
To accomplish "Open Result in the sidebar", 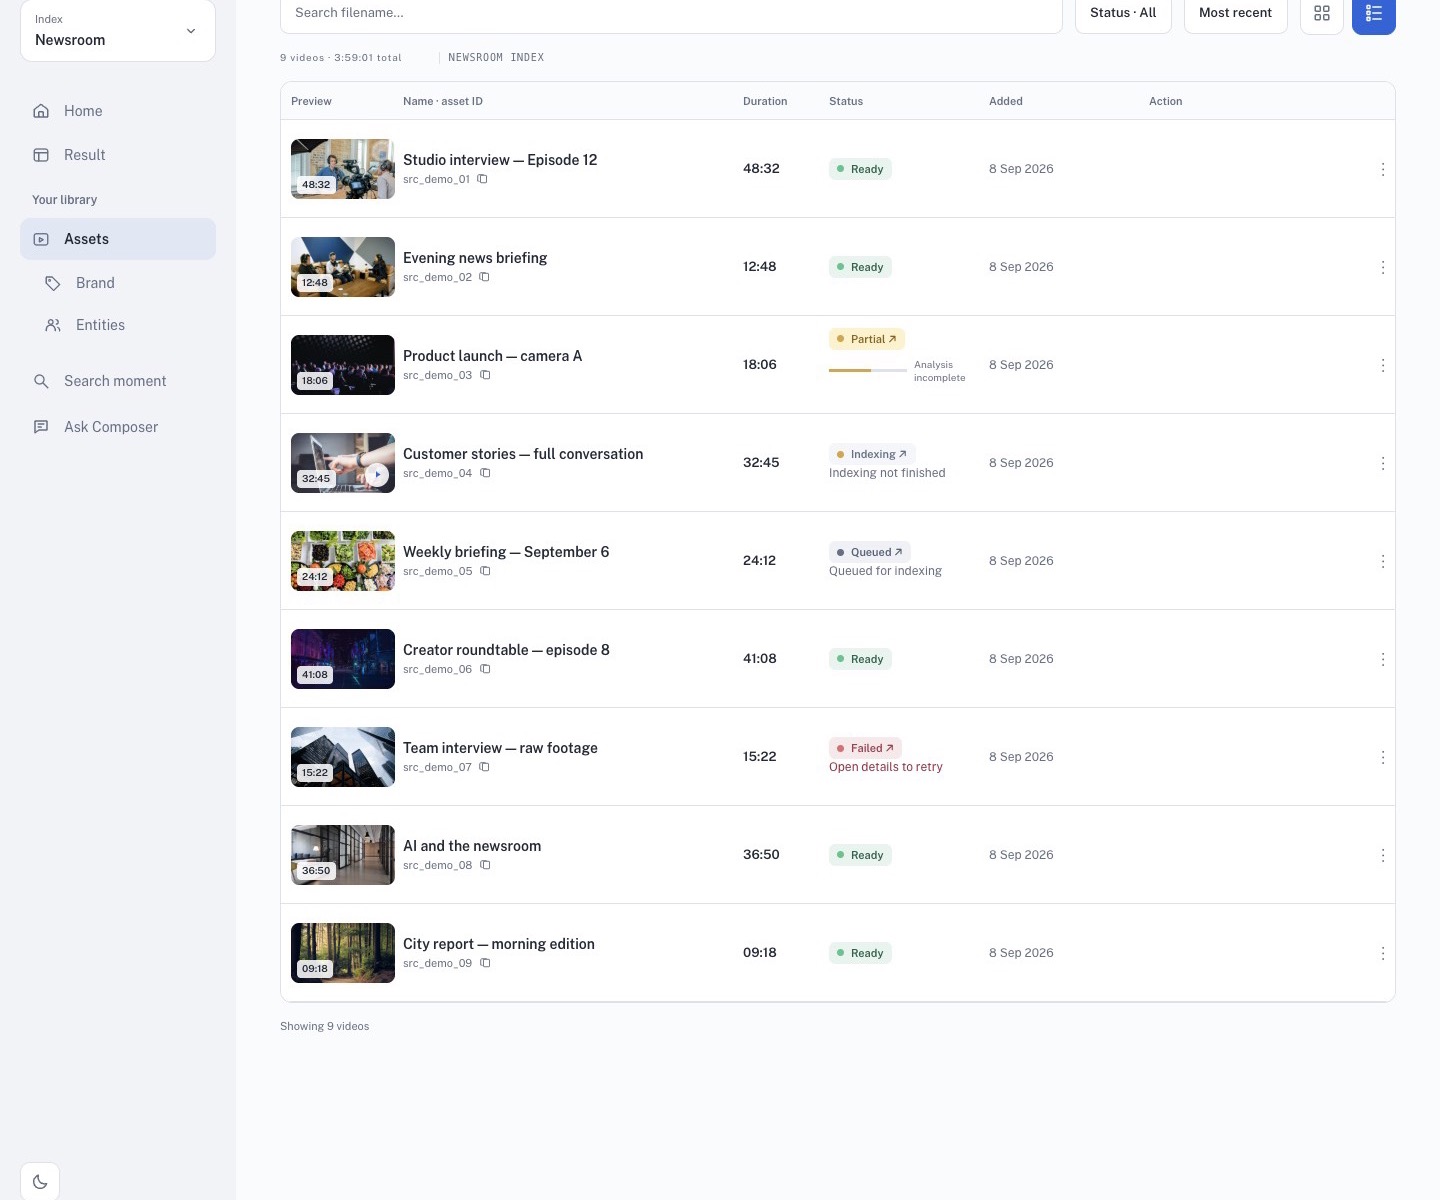I will (118, 155).
